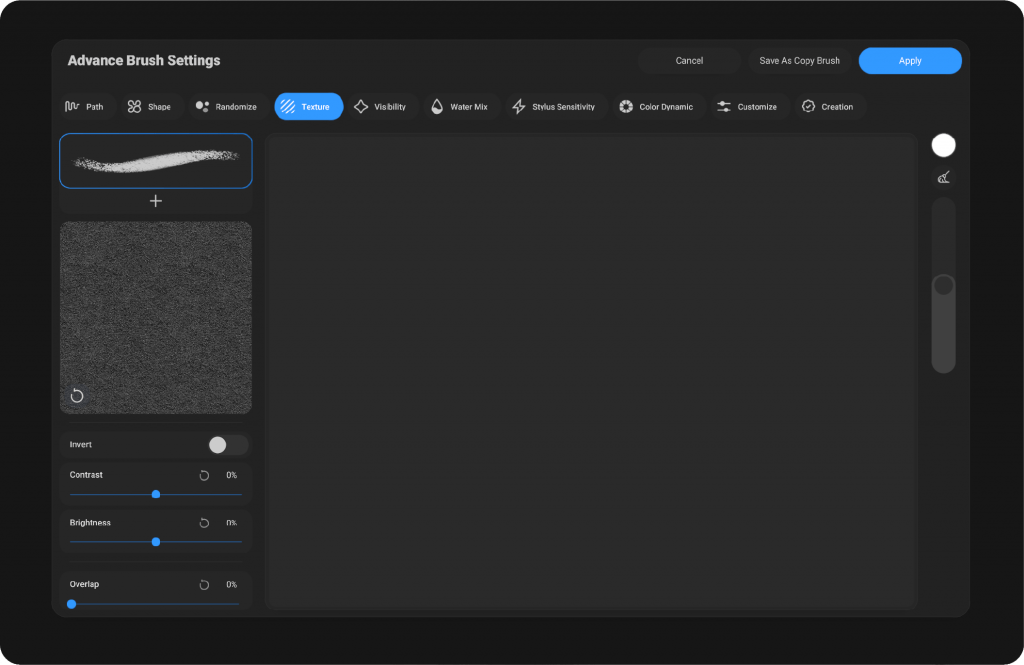The width and height of the screenshot is (1024, 665).
Task: Click the white color swatch
Action: (943, 146)
